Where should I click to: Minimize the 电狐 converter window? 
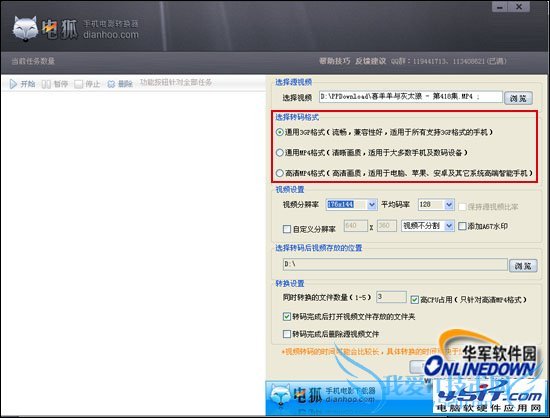500,7
